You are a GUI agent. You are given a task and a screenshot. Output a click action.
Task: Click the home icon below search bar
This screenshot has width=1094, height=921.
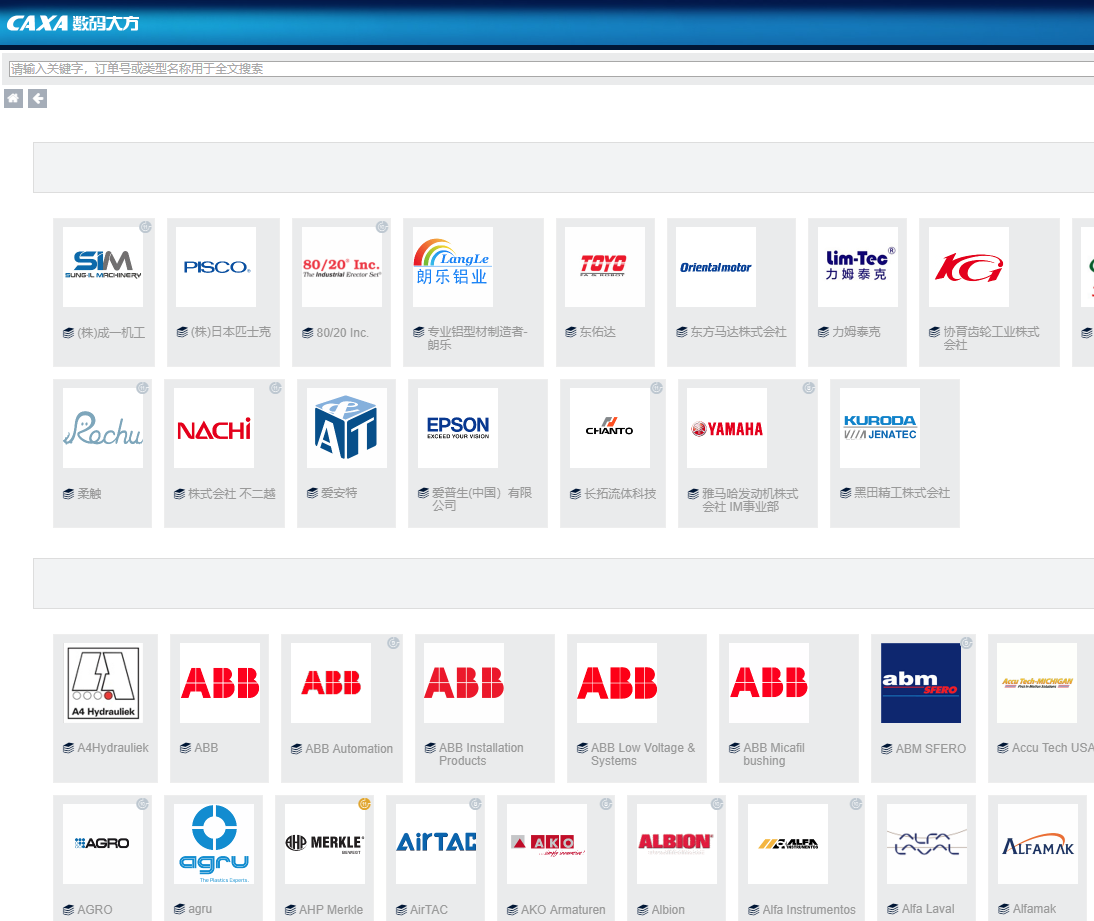[x=13, y=98]
